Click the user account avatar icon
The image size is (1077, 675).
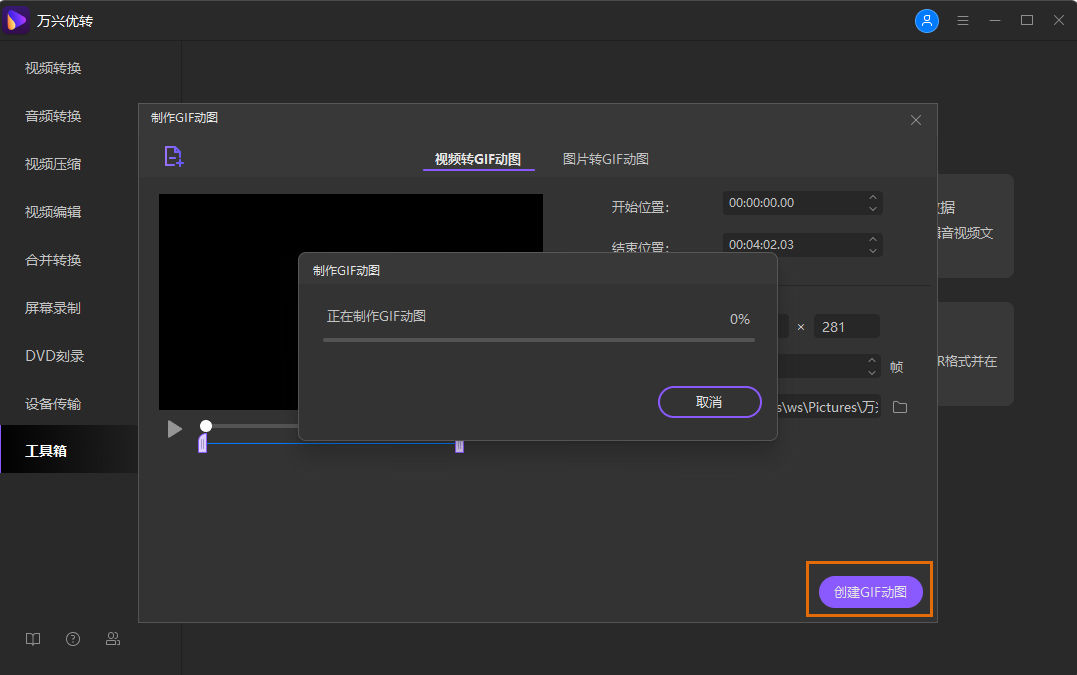[927, 20]
